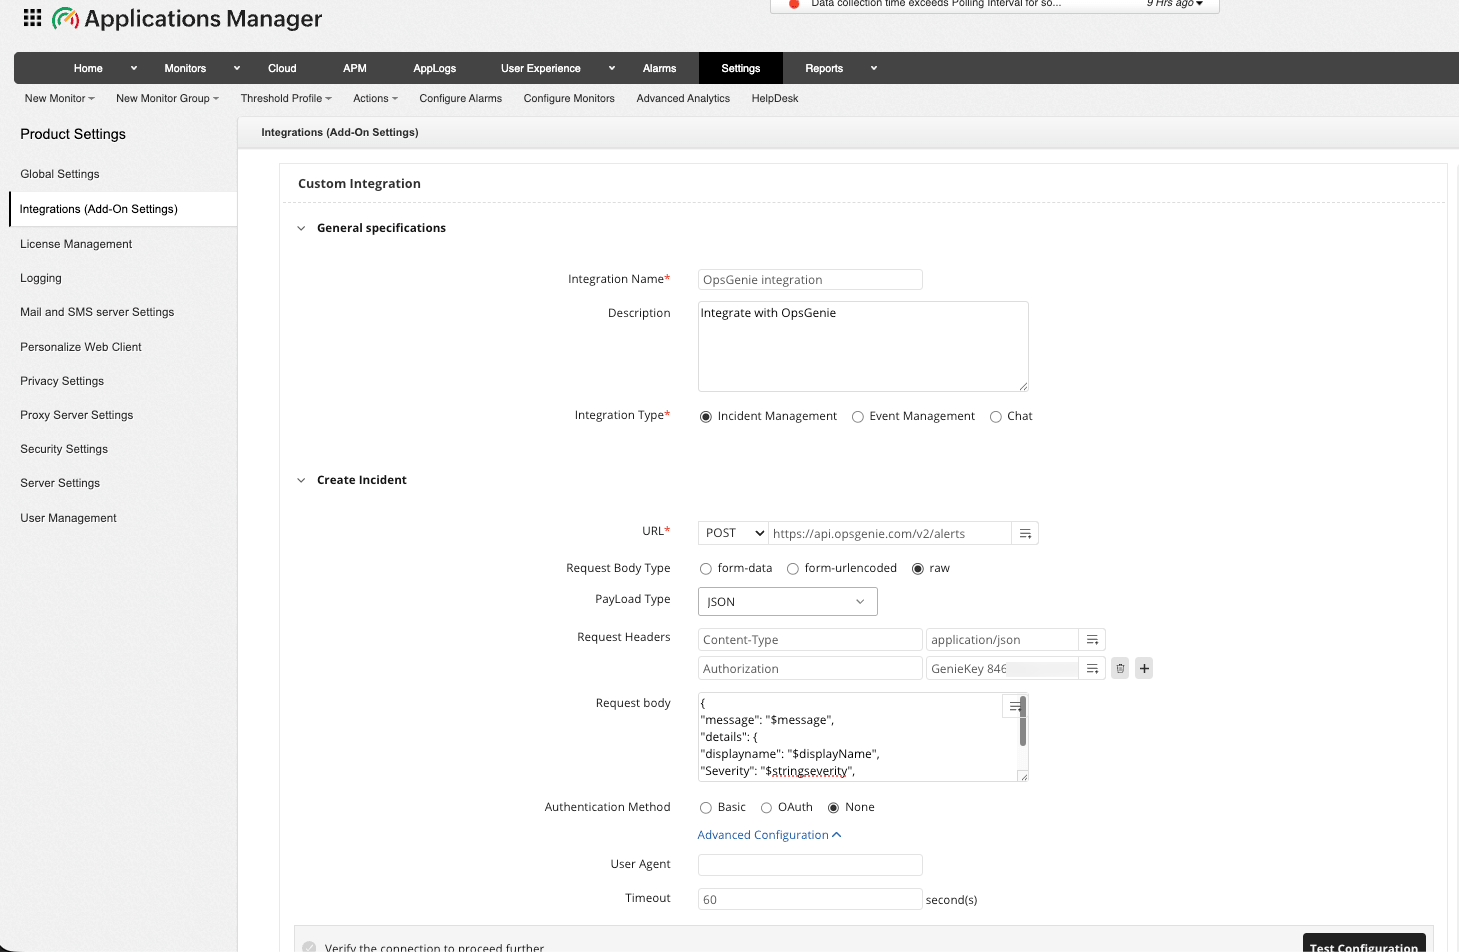The width and height of the screenshot is (1459, 952).
Task: Open the User Experience dropdown arrow
Action: pos(612,68)
